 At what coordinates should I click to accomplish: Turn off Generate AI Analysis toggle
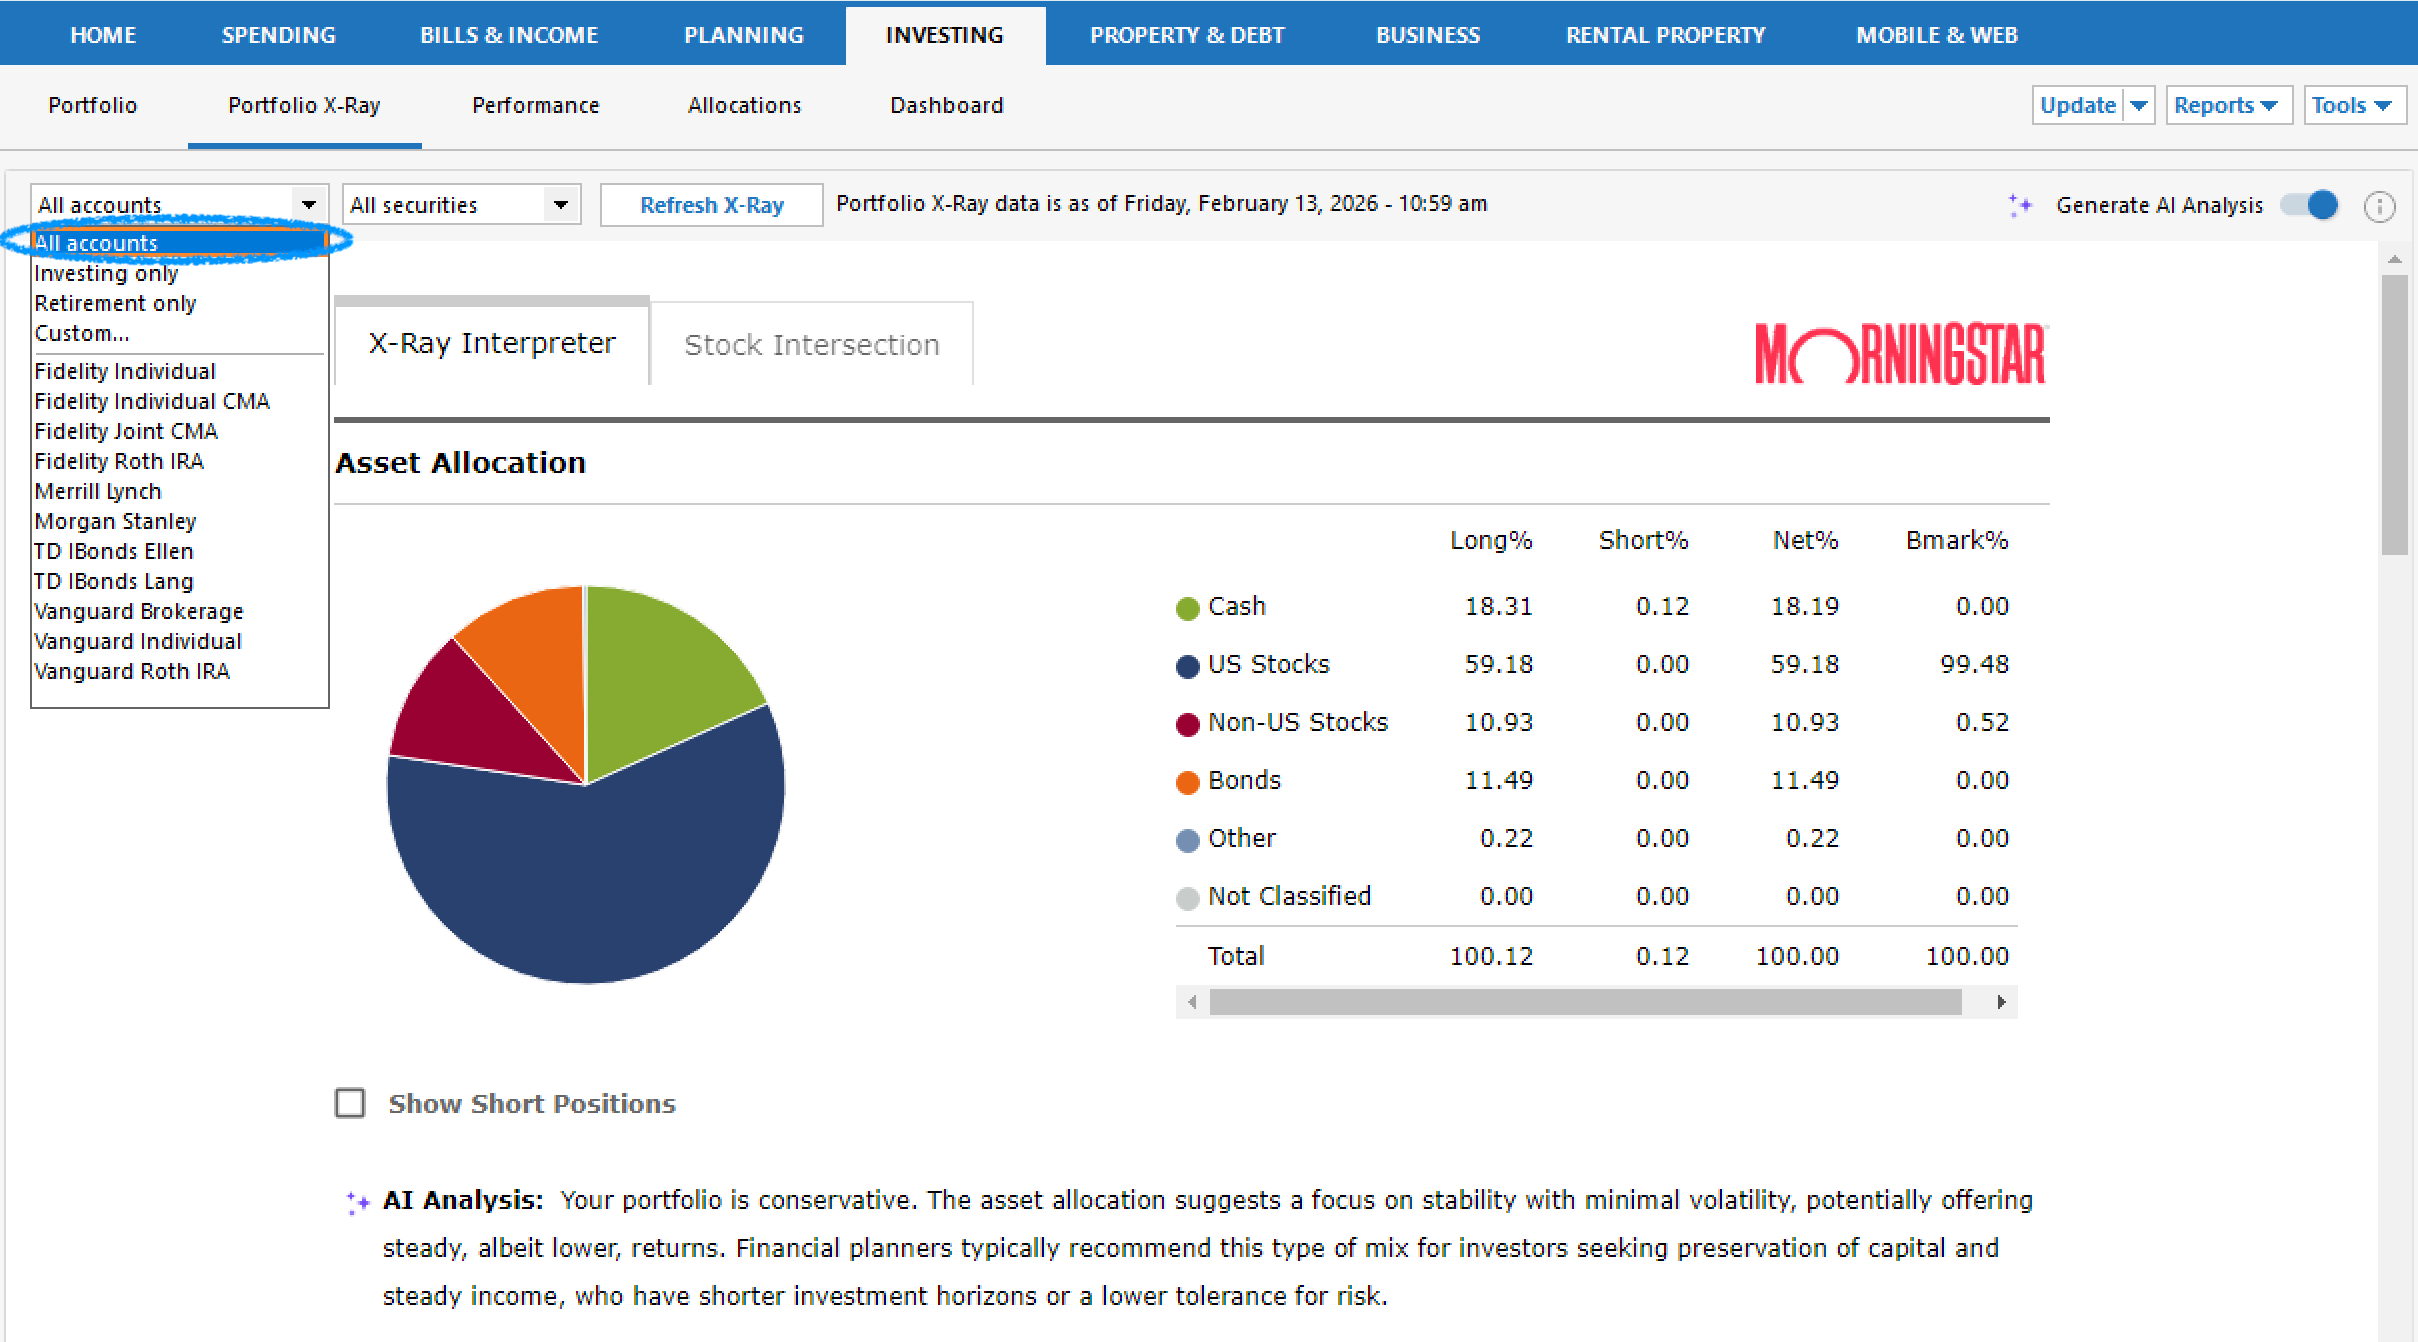(x=2309, y=205)
